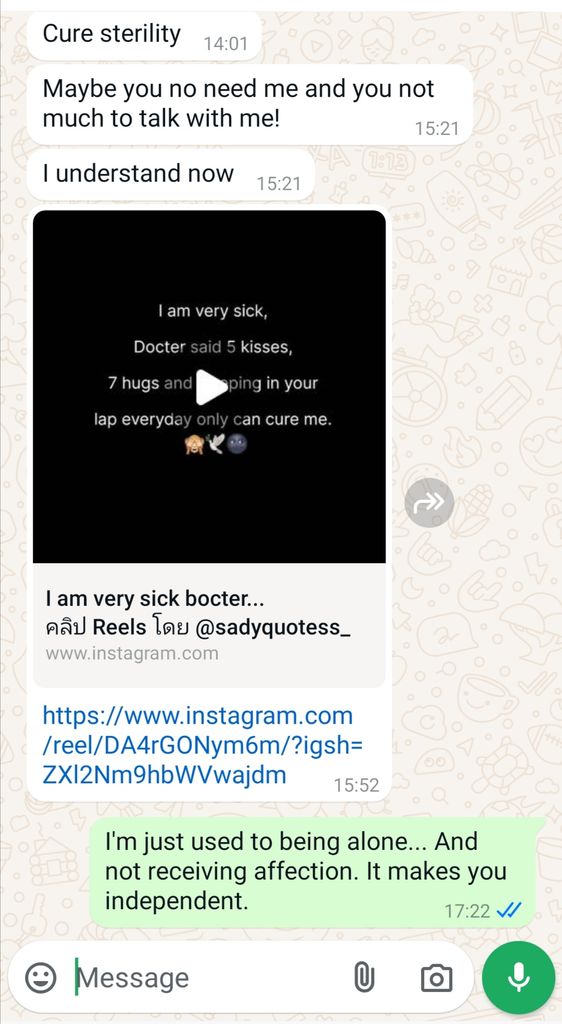Click the blue double-check read receipt
Viewport: 562px width, 1024px height.
(509, 910)
